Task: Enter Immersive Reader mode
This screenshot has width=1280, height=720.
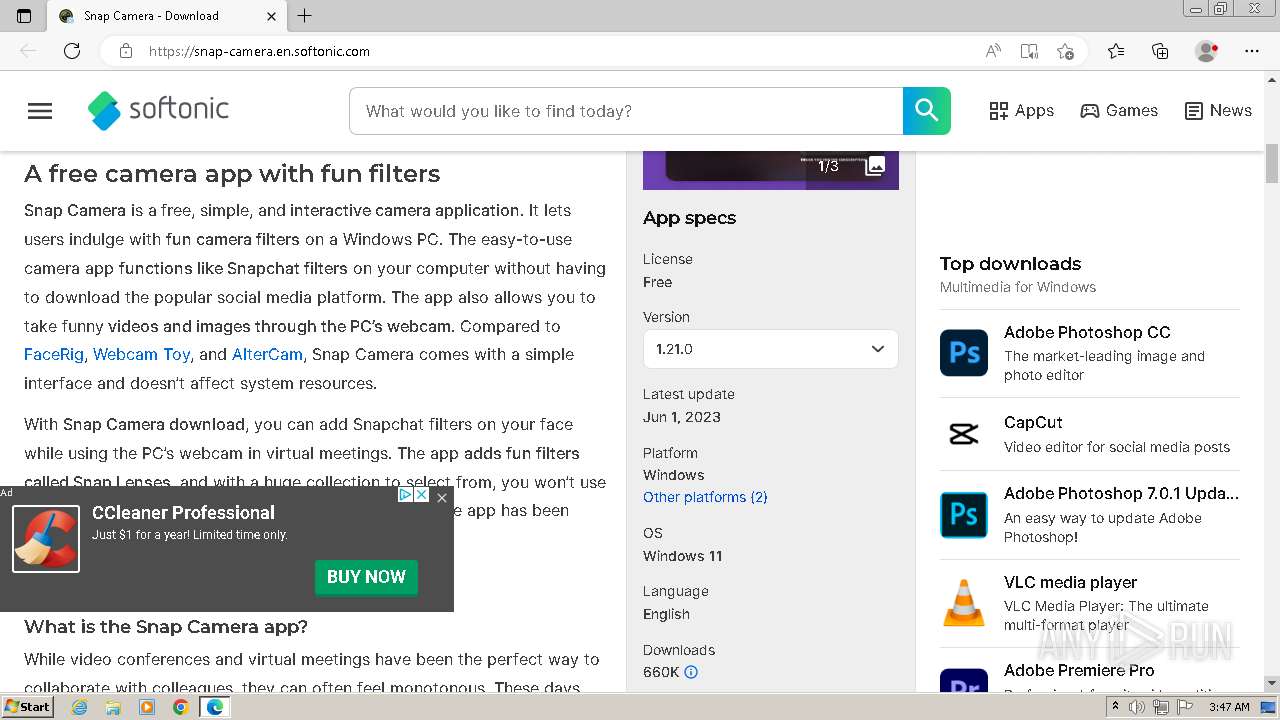Action: 1029,51
